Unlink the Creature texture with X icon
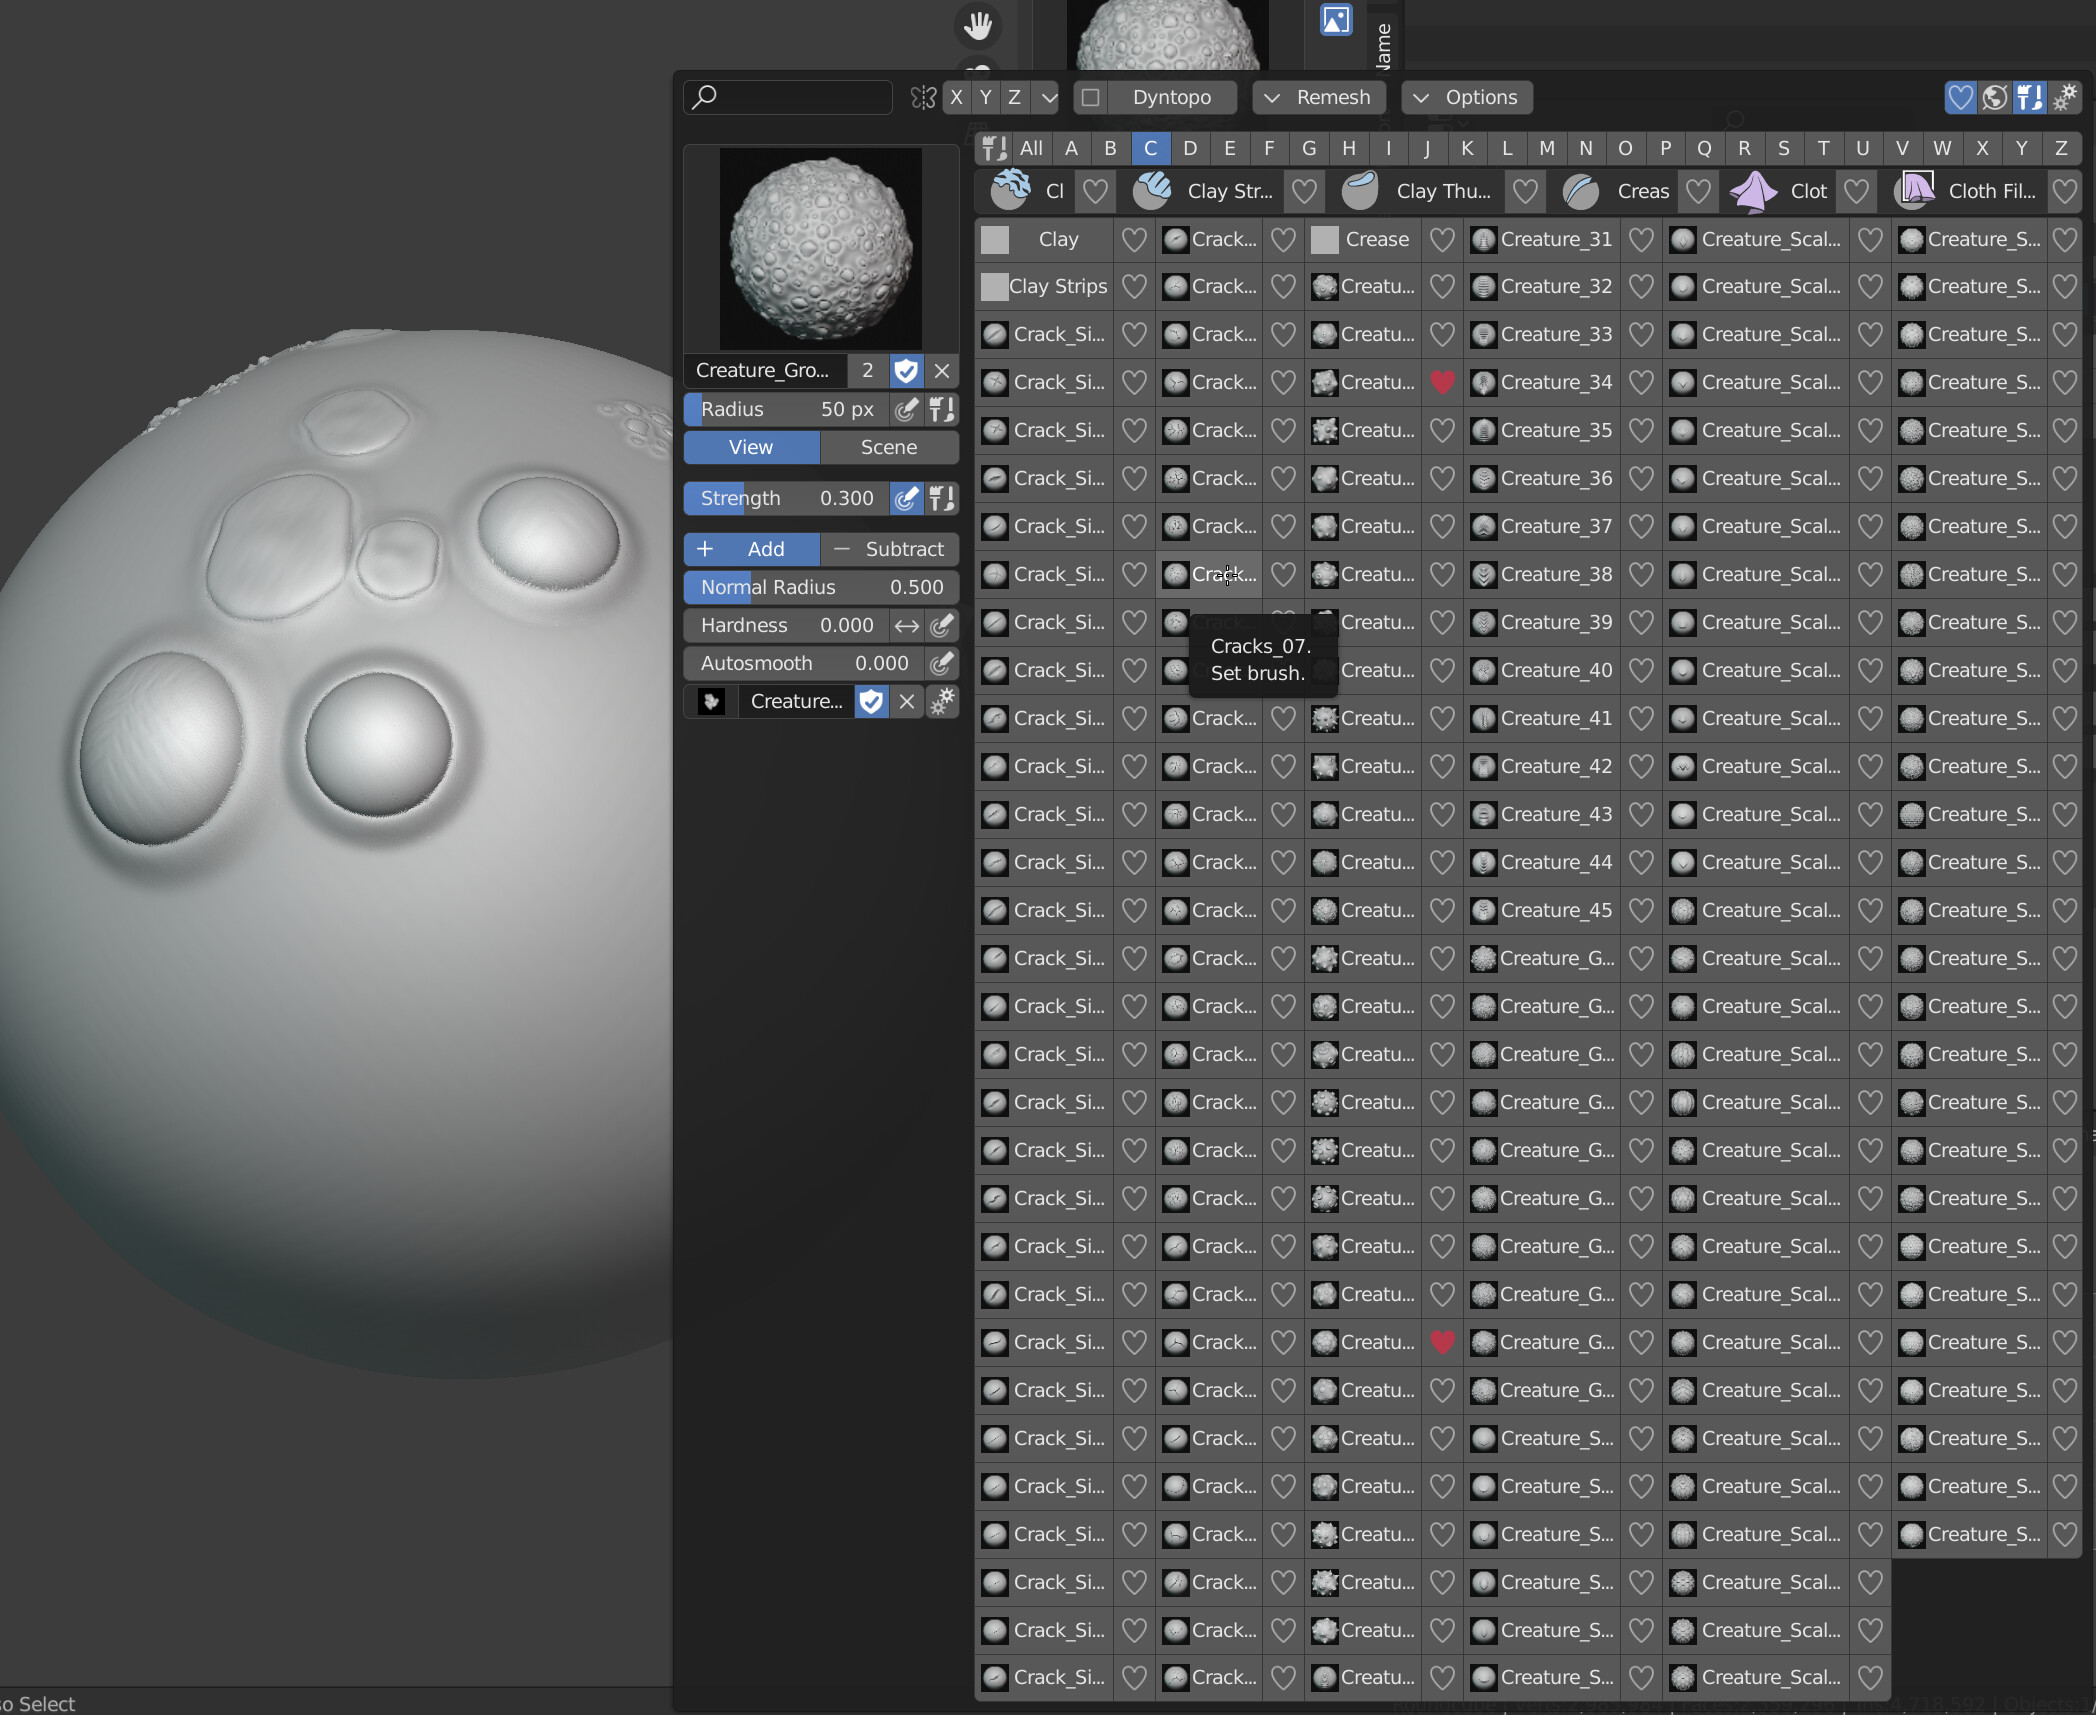 (x=906, y=701)
